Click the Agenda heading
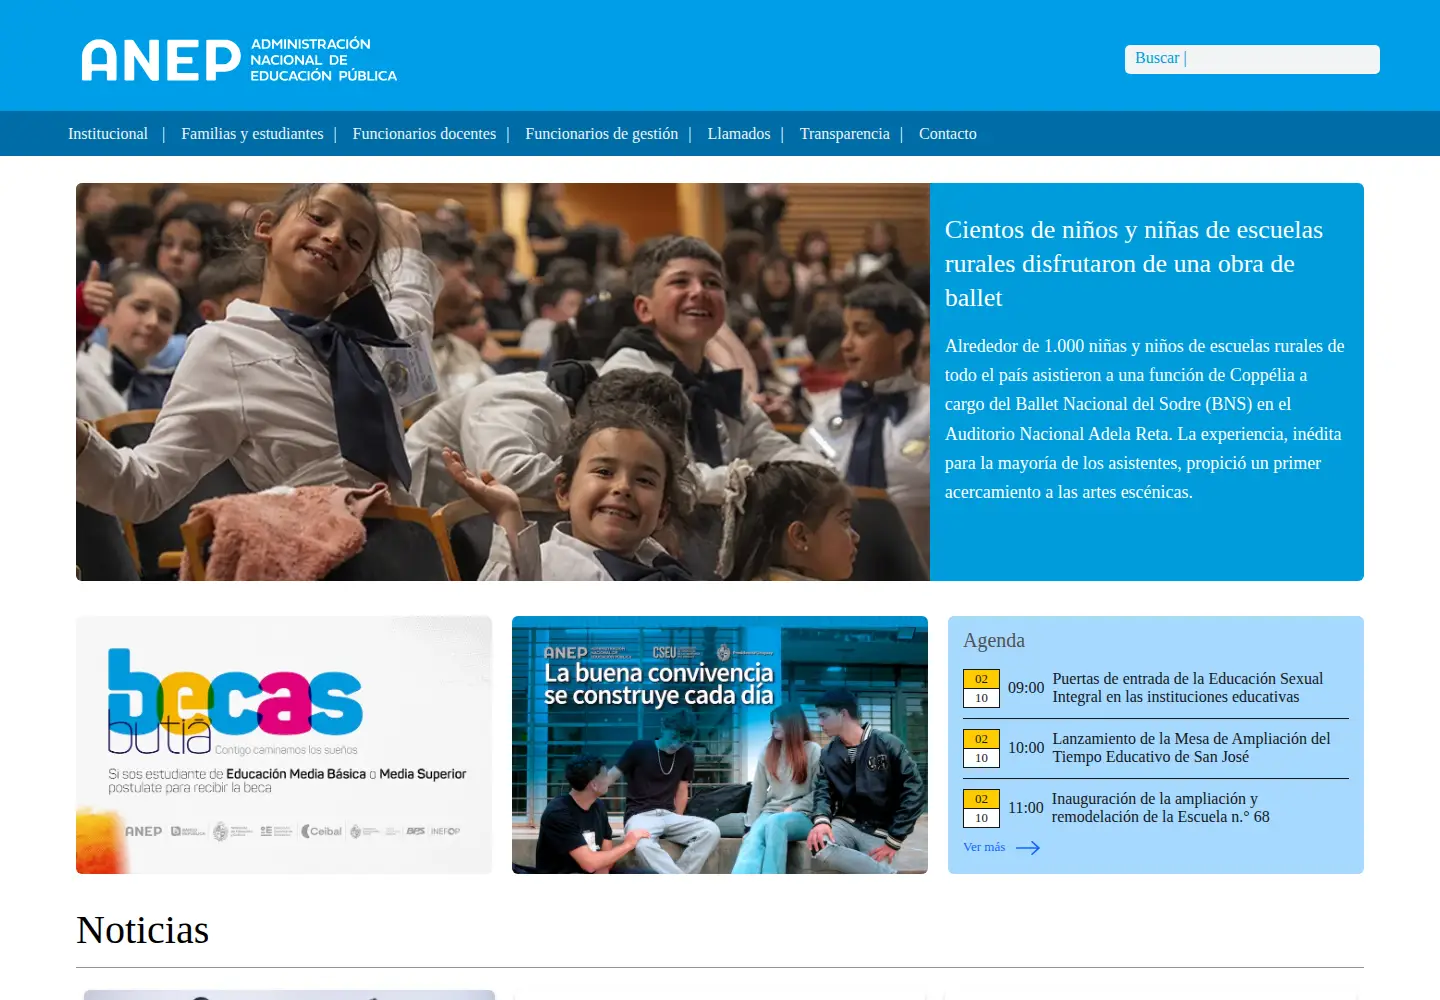 [994, 640]
